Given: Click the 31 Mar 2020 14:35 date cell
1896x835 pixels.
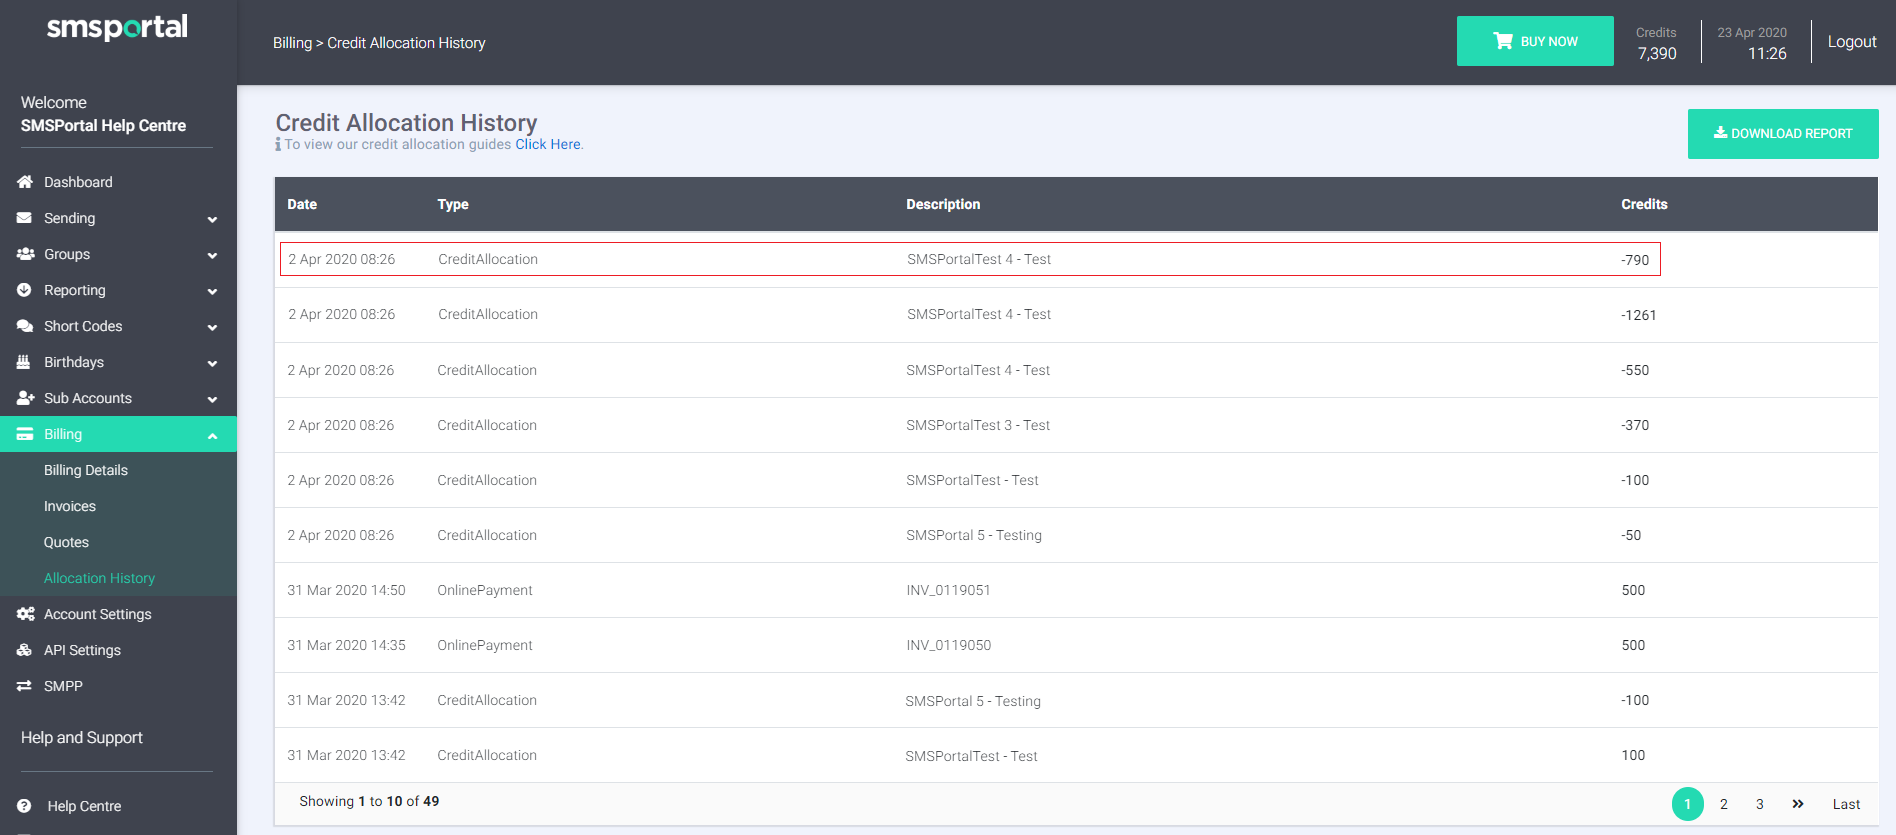Looking at the screenshot, I should [x=346, y=645].
